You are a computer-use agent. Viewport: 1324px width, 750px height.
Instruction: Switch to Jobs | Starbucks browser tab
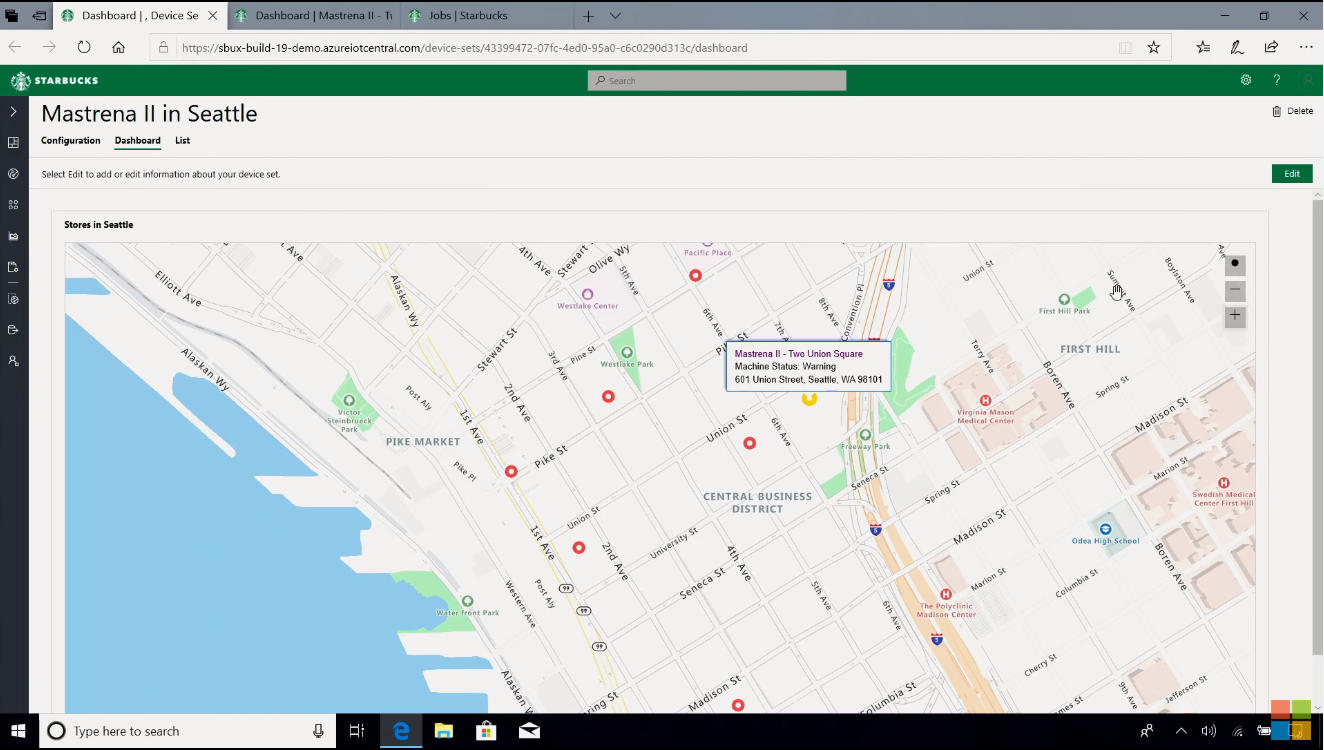[470, 16]
